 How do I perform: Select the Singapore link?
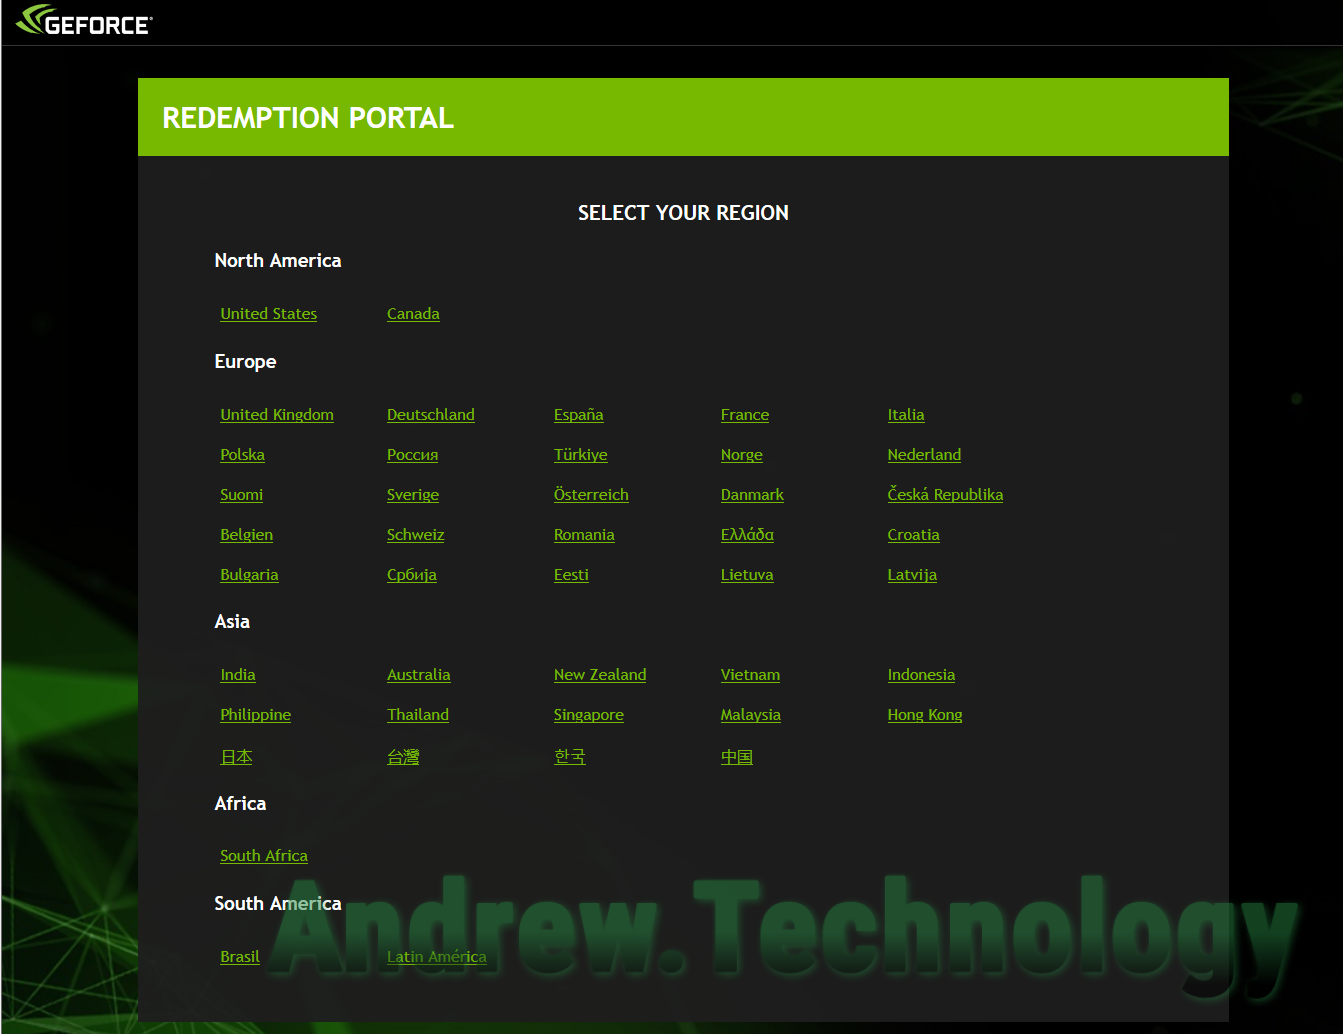pos(589,715)
